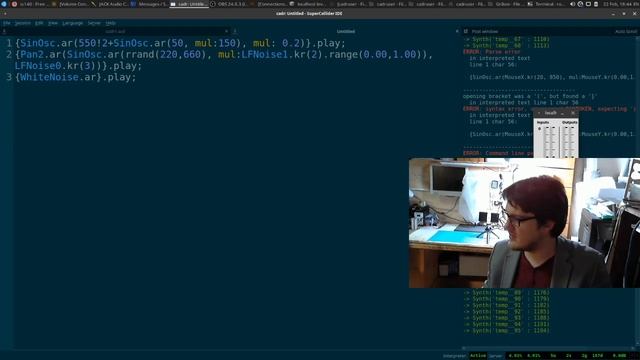Open the Server menu

click(x=94, y=23)
